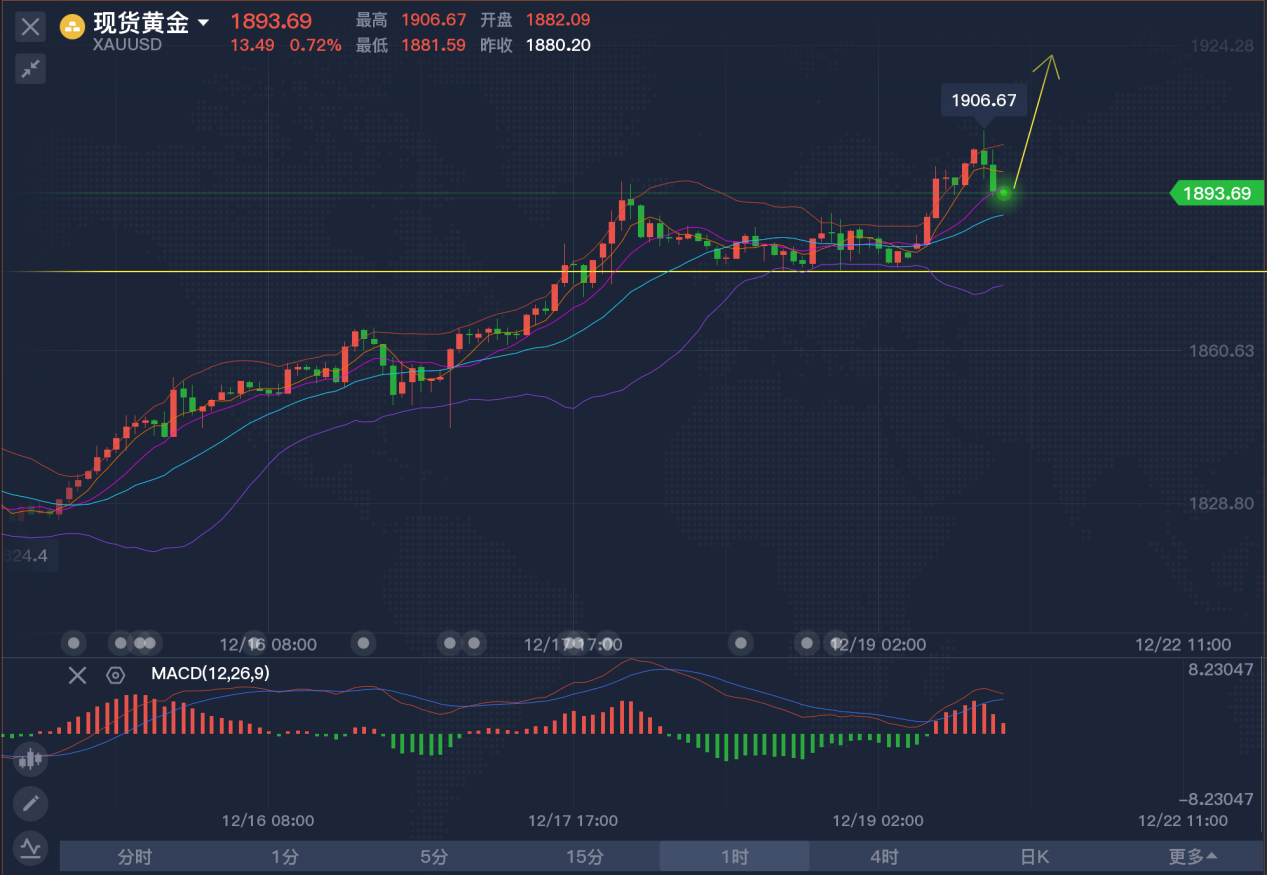The height and width of the screenshot is (875, 1267).
Task: Open the indicators line icon
Action: pyautogui.click(x=30, y=847)
